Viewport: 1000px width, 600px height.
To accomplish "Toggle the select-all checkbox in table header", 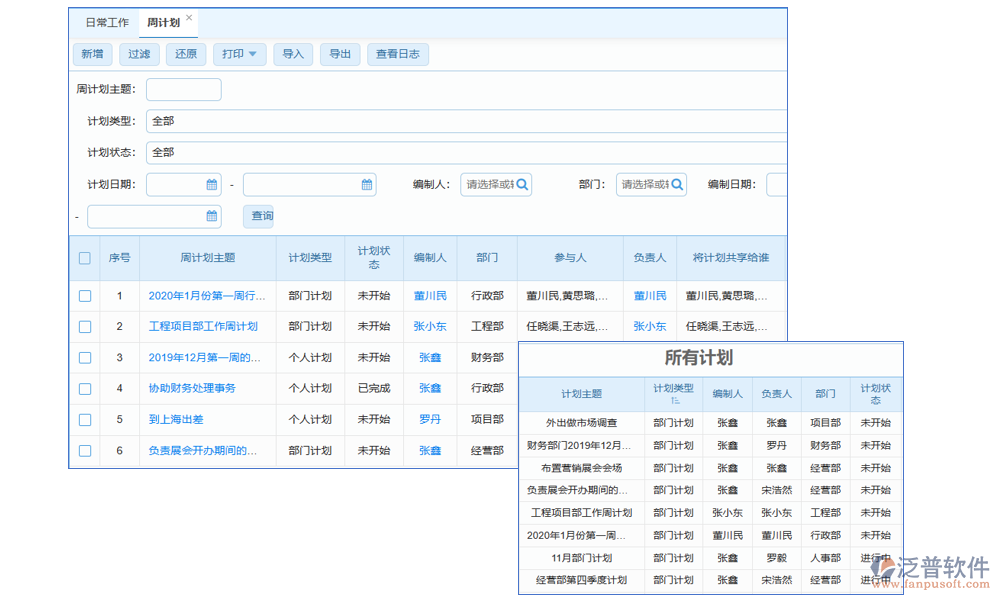I will (x=85, y=258).
